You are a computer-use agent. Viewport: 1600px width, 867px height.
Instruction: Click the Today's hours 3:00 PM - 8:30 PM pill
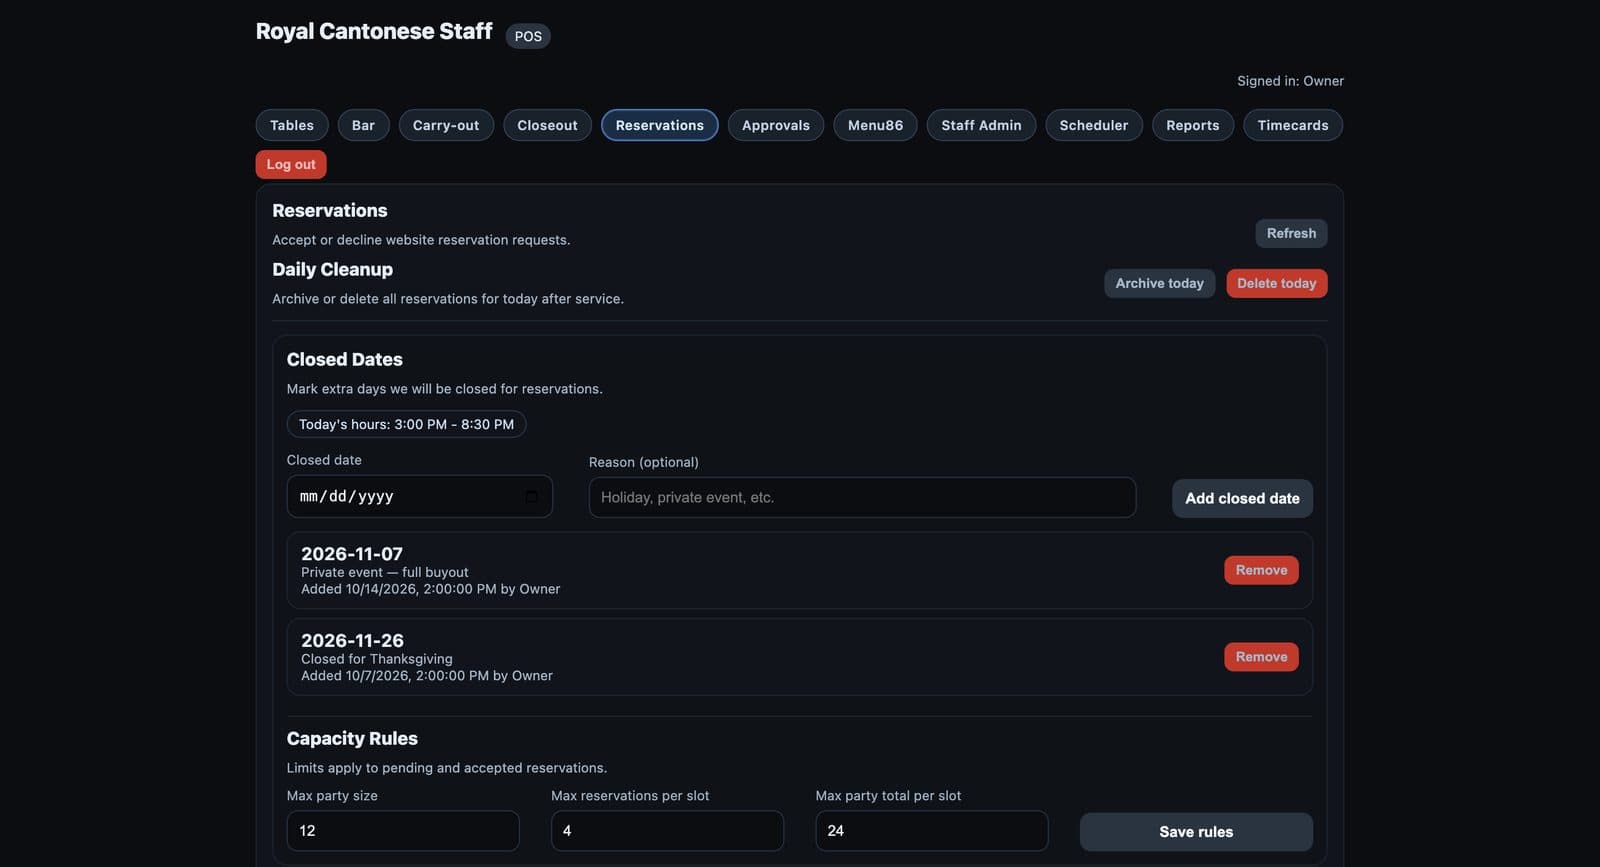click(x=406, y=424)
